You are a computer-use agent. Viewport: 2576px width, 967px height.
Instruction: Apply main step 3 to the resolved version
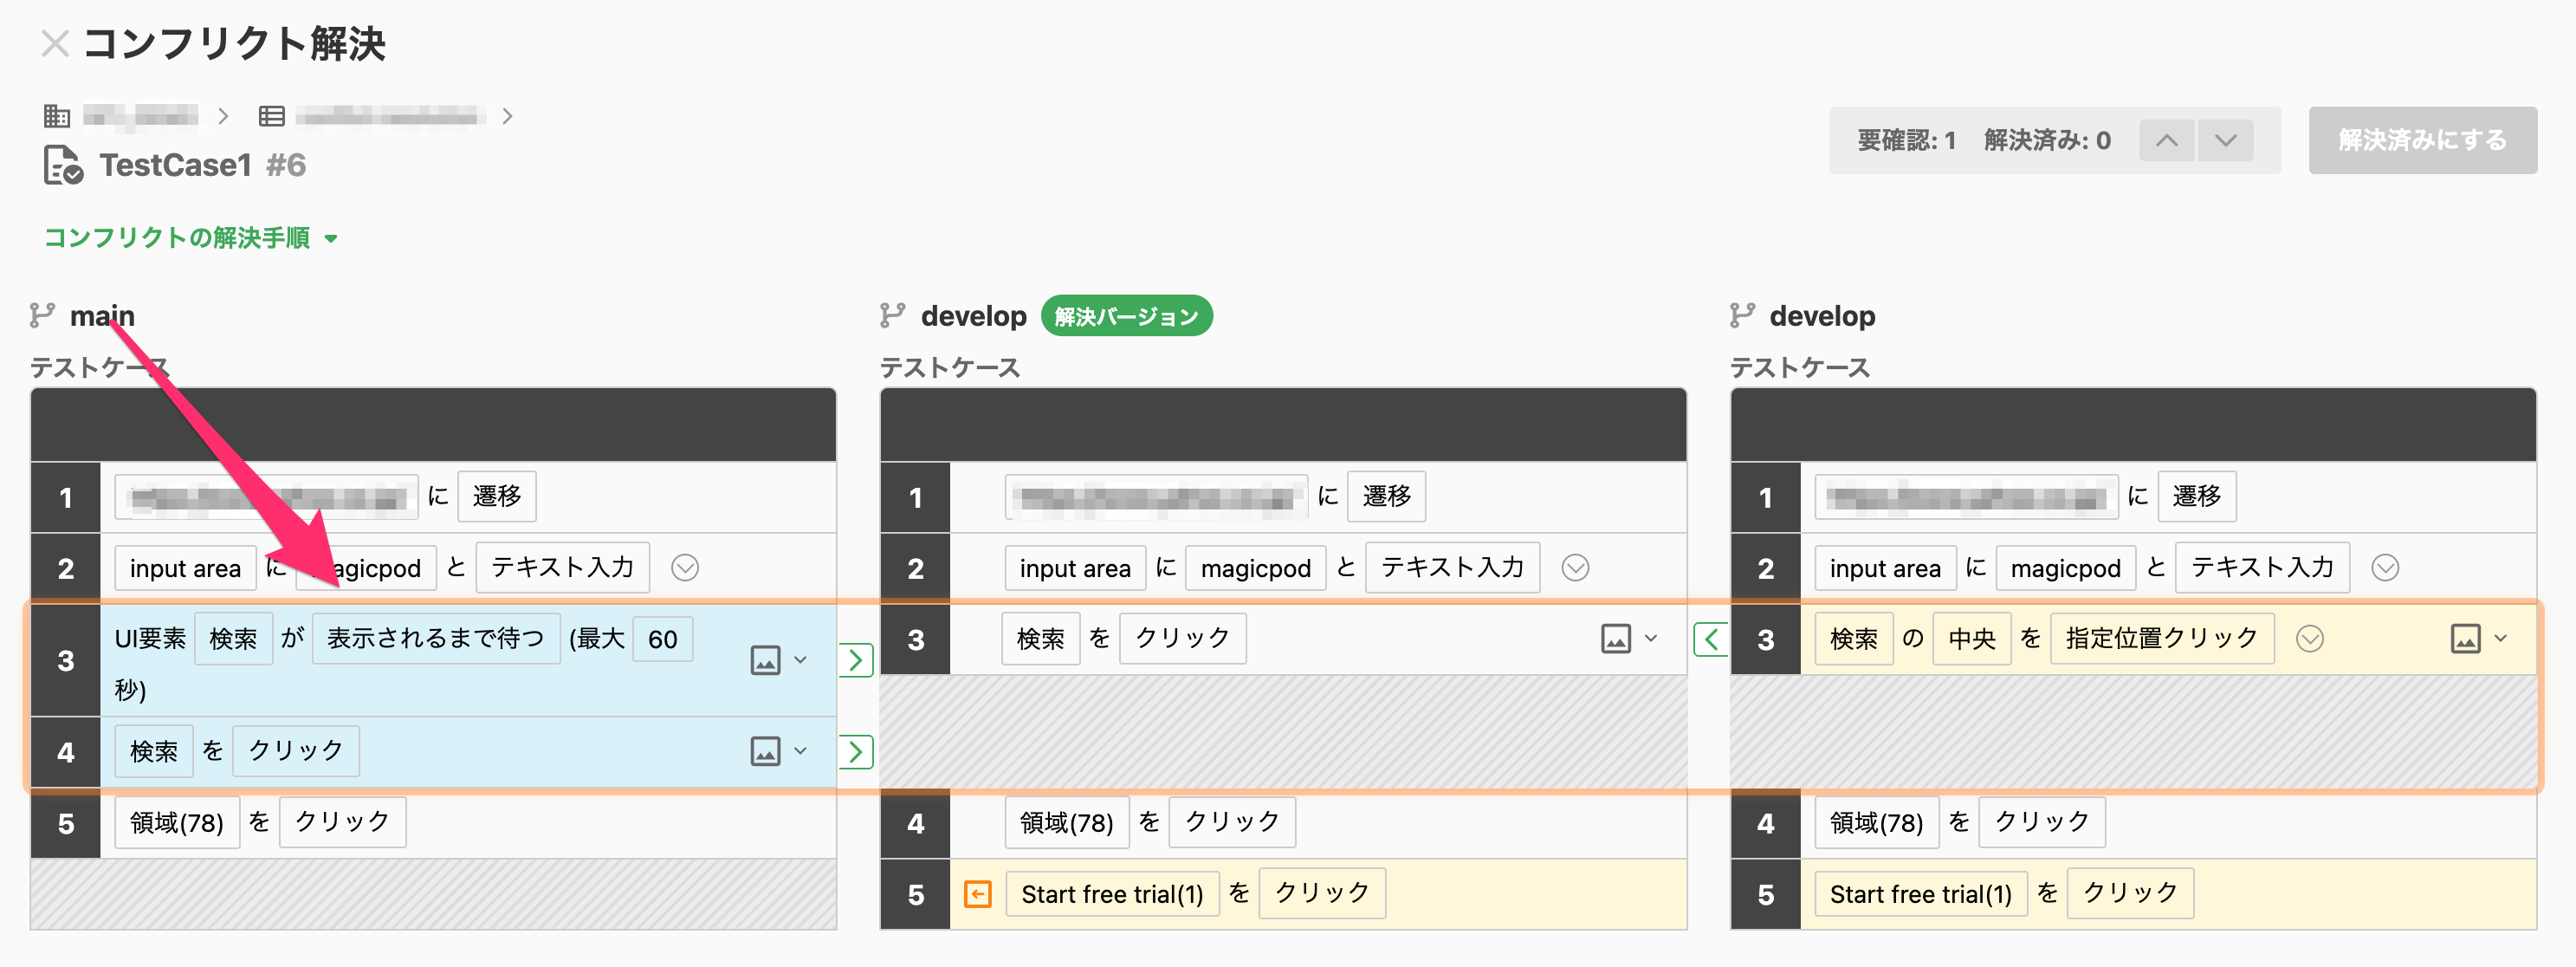click(x=856, y=660)
